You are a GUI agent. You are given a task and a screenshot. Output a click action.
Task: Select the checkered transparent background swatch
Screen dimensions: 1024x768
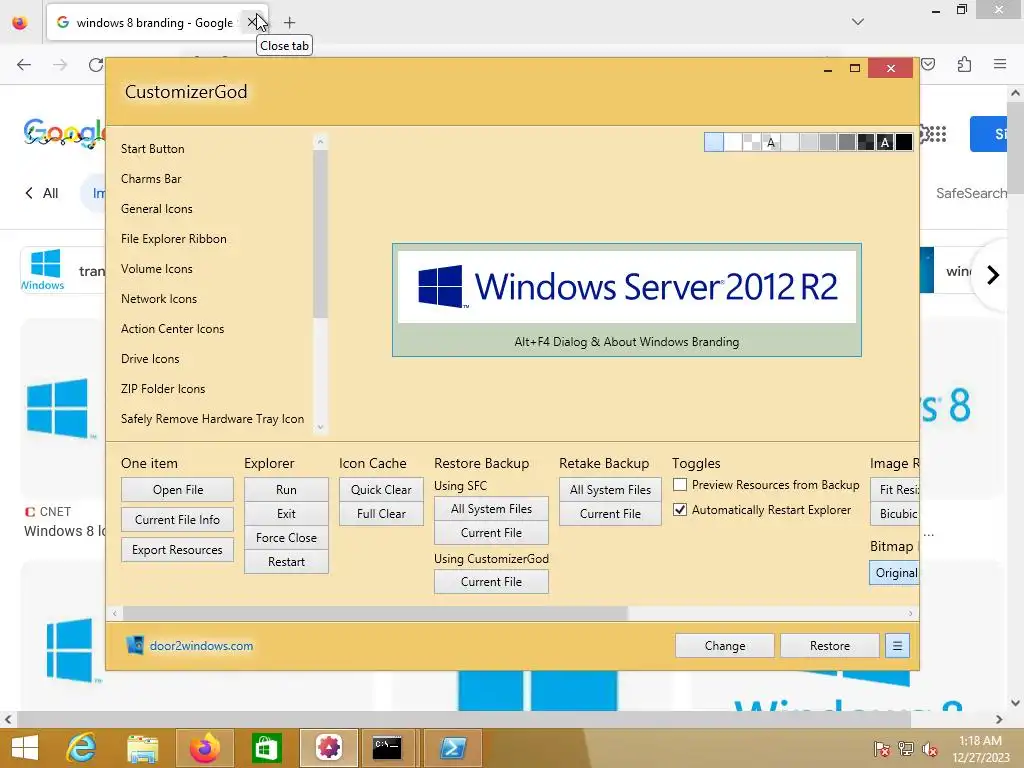click(752, 142)
